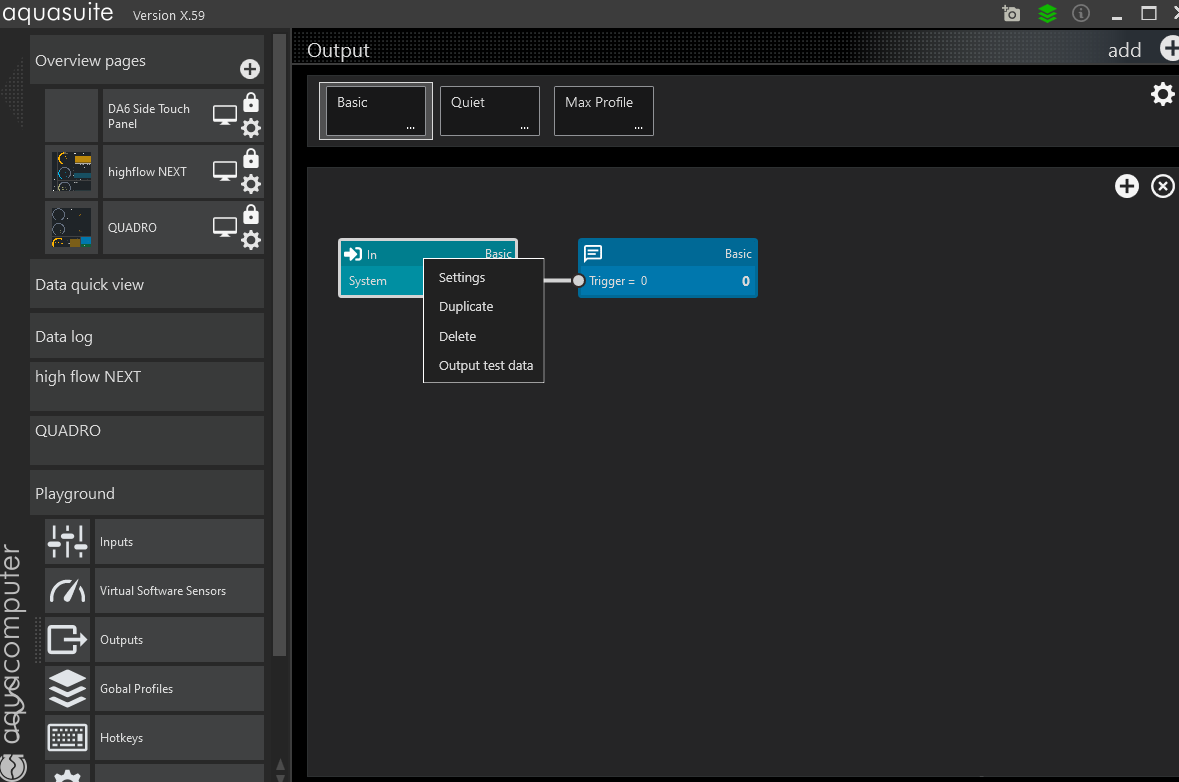This screenshot has height=782, width=1179.
Task: Open the Virtual Software Sensors page
Action: tap(163, 591)
